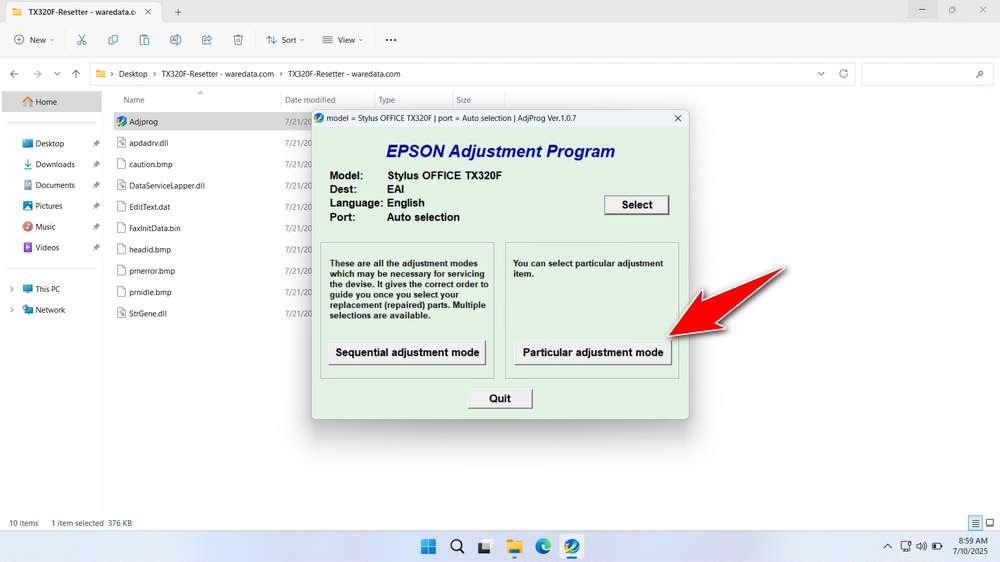Sort files by Name column header
The width and height of the screenshot is (1000, 562).
coord(134,100)
